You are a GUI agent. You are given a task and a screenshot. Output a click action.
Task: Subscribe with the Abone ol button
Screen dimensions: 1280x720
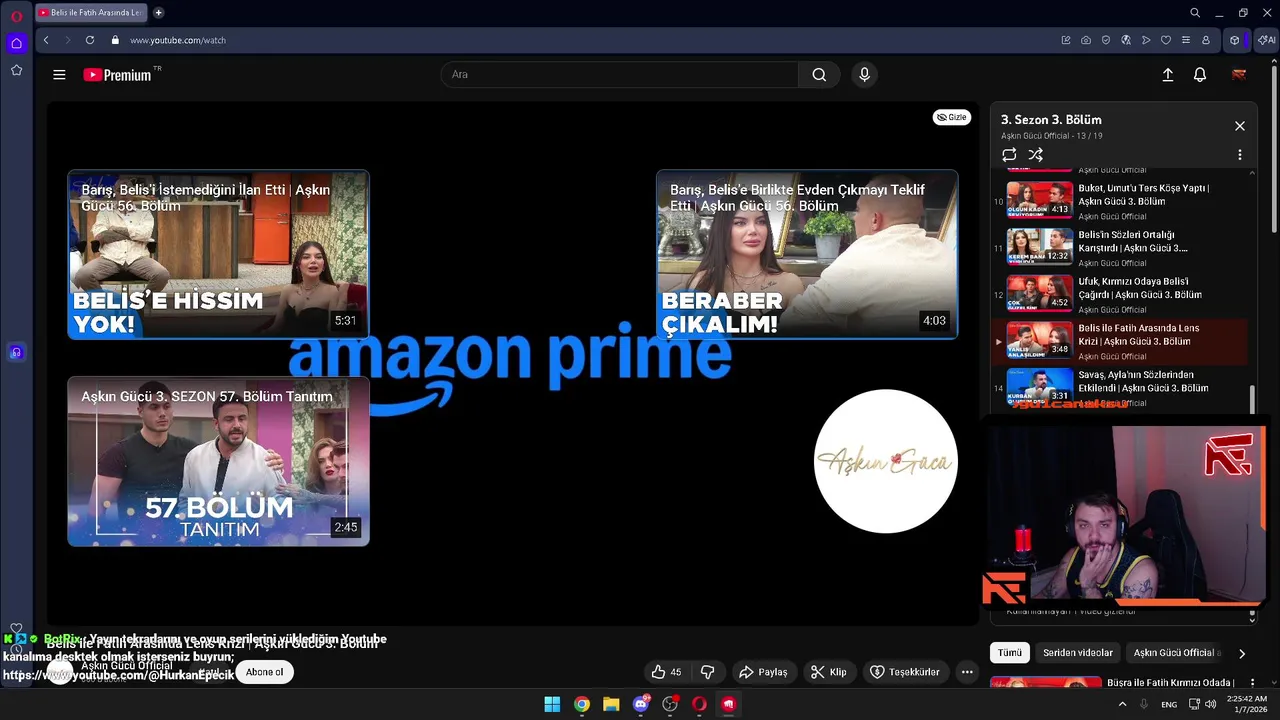(x=265, y=672)
